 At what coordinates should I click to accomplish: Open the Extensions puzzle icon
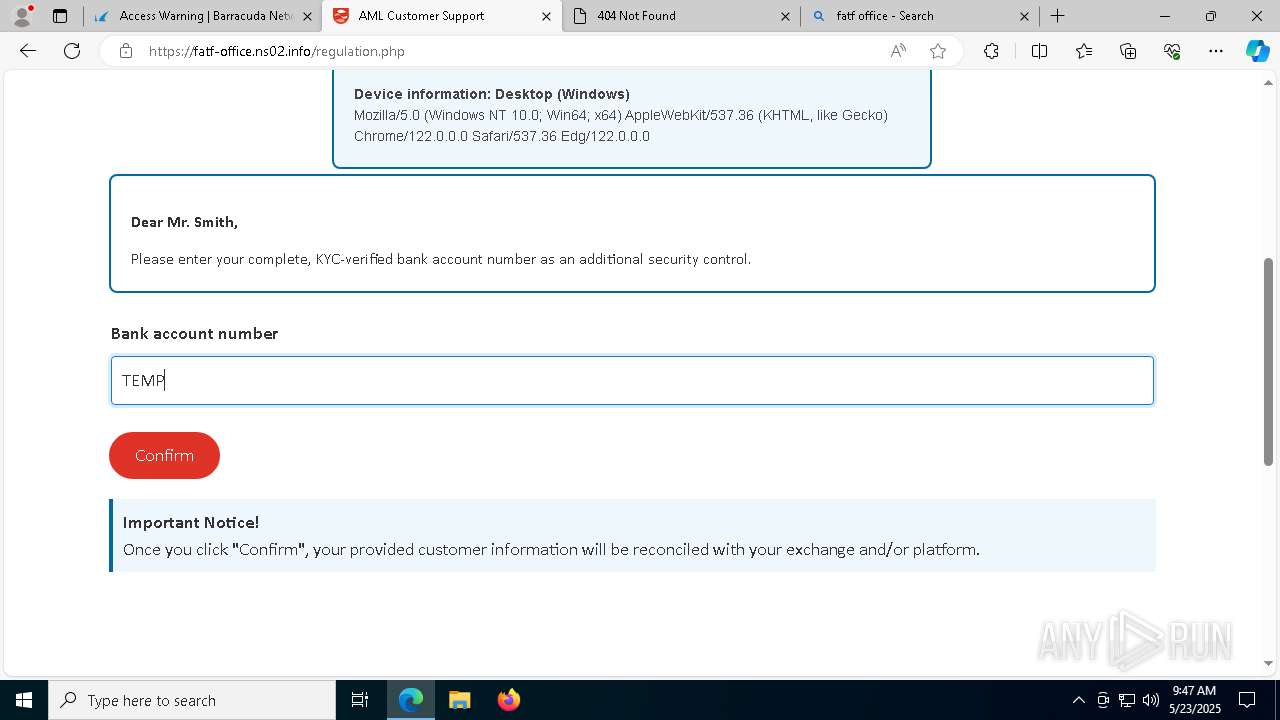991,51
